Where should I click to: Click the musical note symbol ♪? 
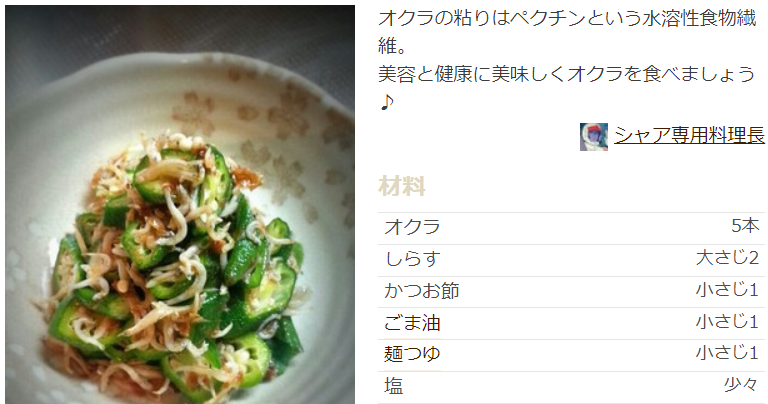click(x=387, y=102)
